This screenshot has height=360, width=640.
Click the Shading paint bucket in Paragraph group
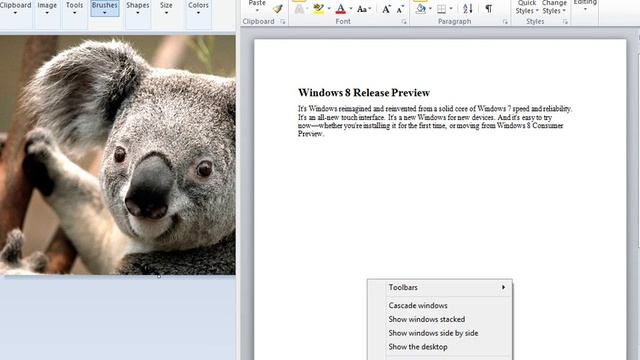tap(421, 9)
